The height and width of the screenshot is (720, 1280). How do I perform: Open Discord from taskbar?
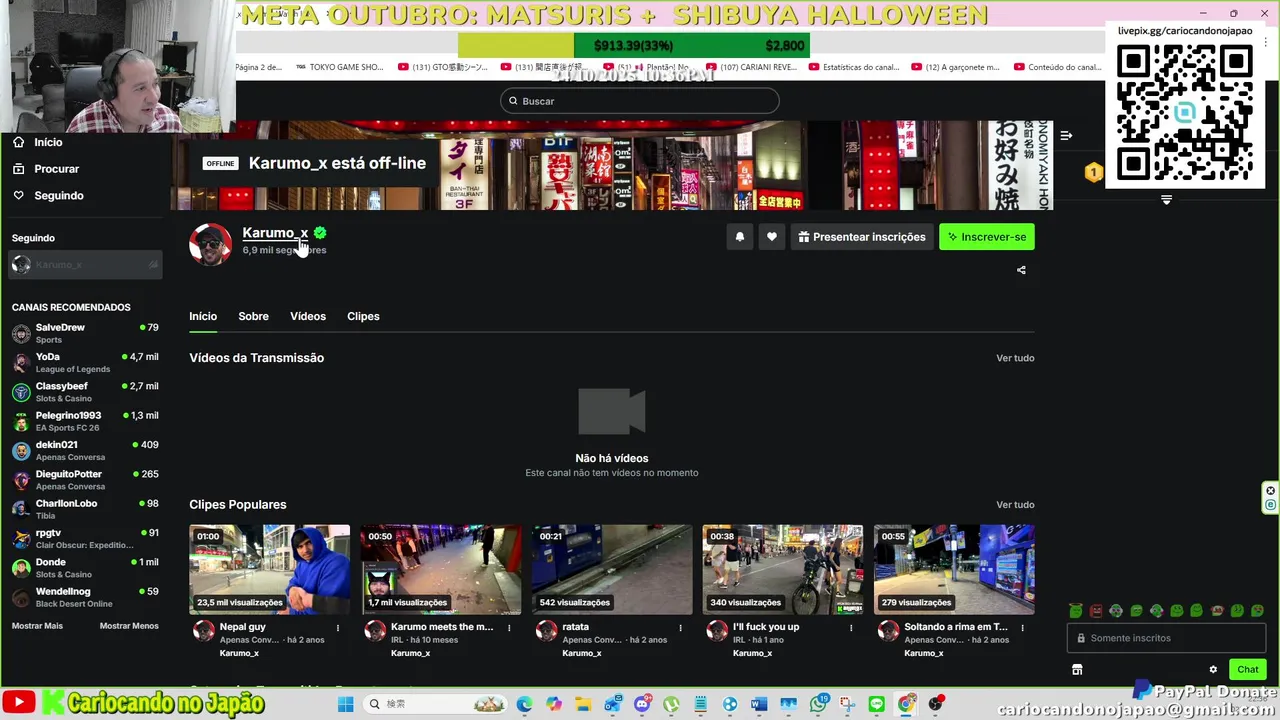(642, 704)
